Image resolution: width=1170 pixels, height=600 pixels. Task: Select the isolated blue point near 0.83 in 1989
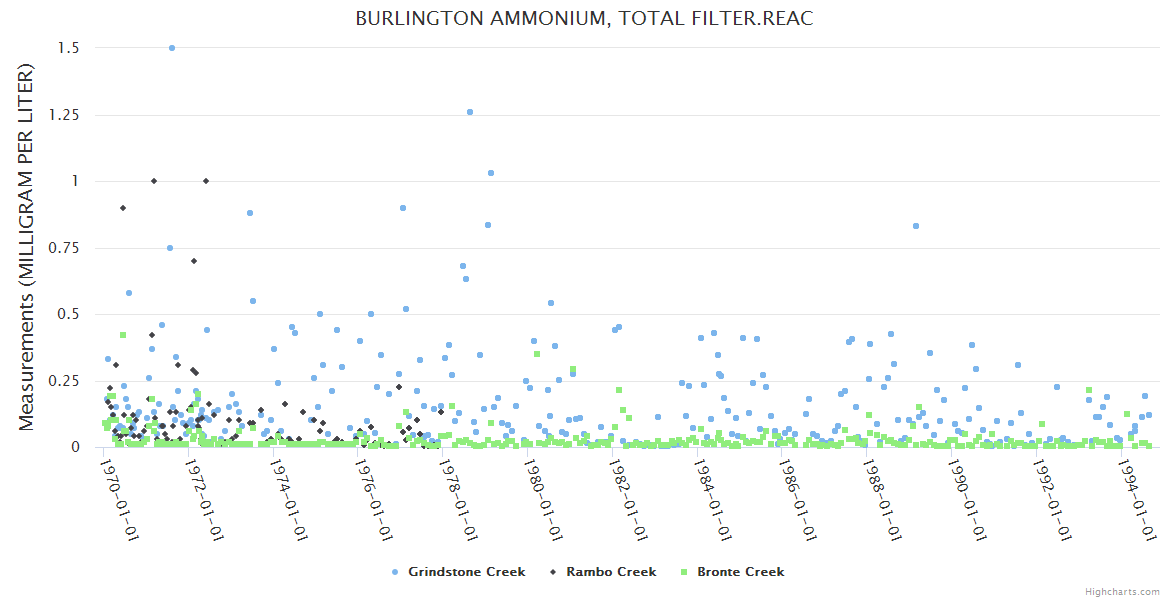[916, 226]
